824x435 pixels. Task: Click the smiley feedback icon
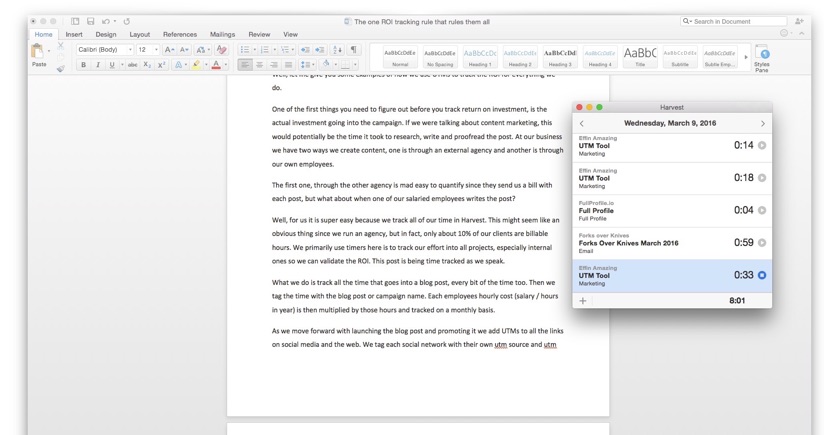pos(784,33)
